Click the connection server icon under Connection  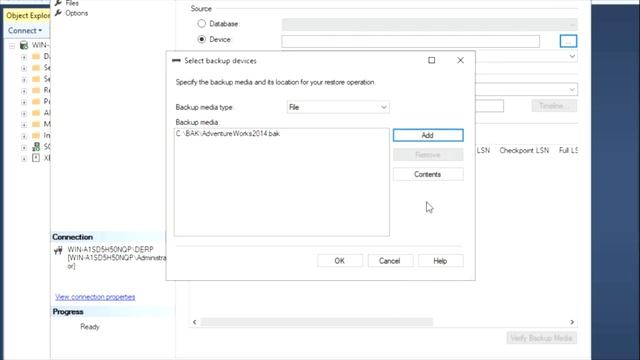pos(58,250)
